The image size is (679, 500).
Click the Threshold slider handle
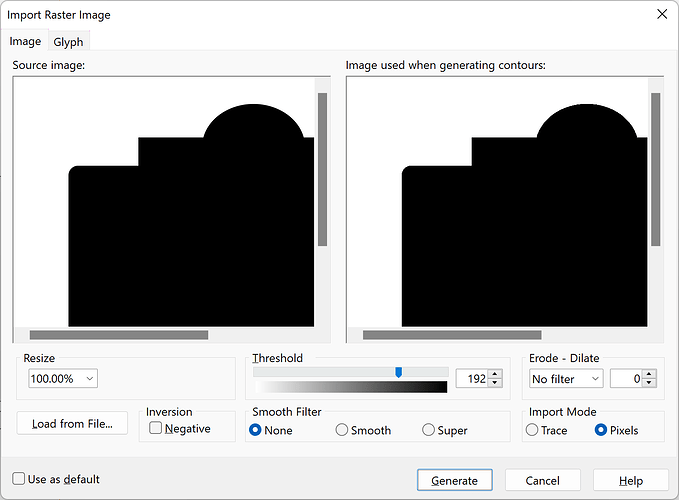pyautogui.click(x=398, y=372)
